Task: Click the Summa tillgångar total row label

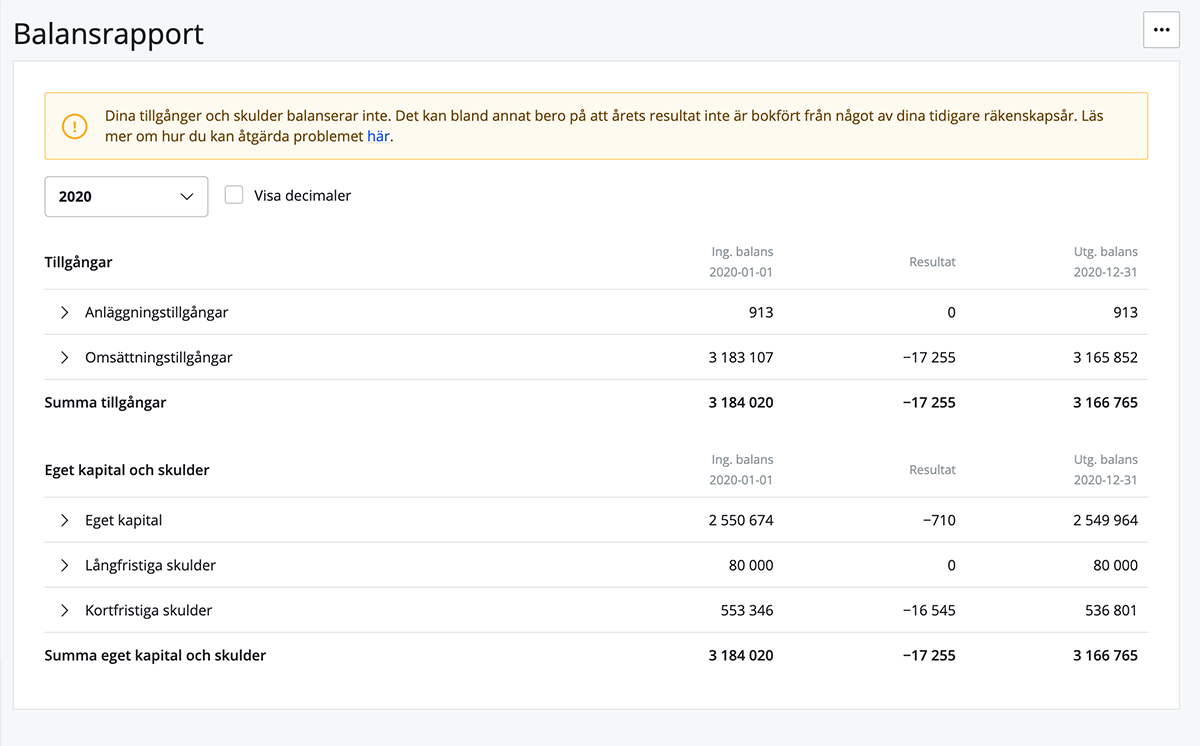Action: point(105,402)
